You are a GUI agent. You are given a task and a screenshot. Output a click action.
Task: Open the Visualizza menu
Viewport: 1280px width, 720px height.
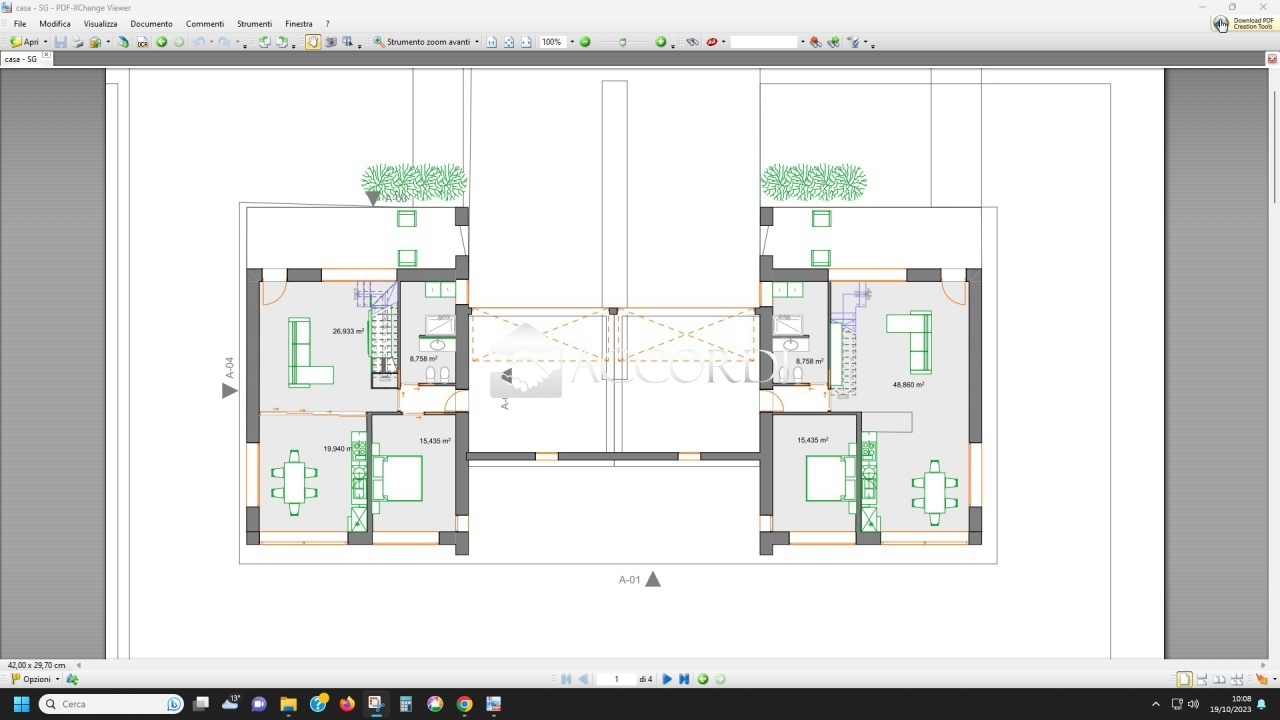tap(100, 24)
